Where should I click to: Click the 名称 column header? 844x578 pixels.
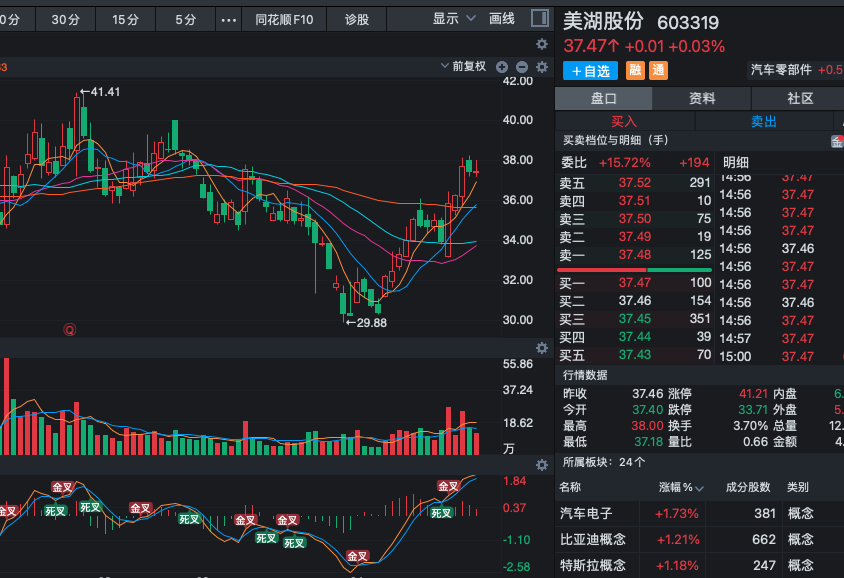tap(570, 488)
